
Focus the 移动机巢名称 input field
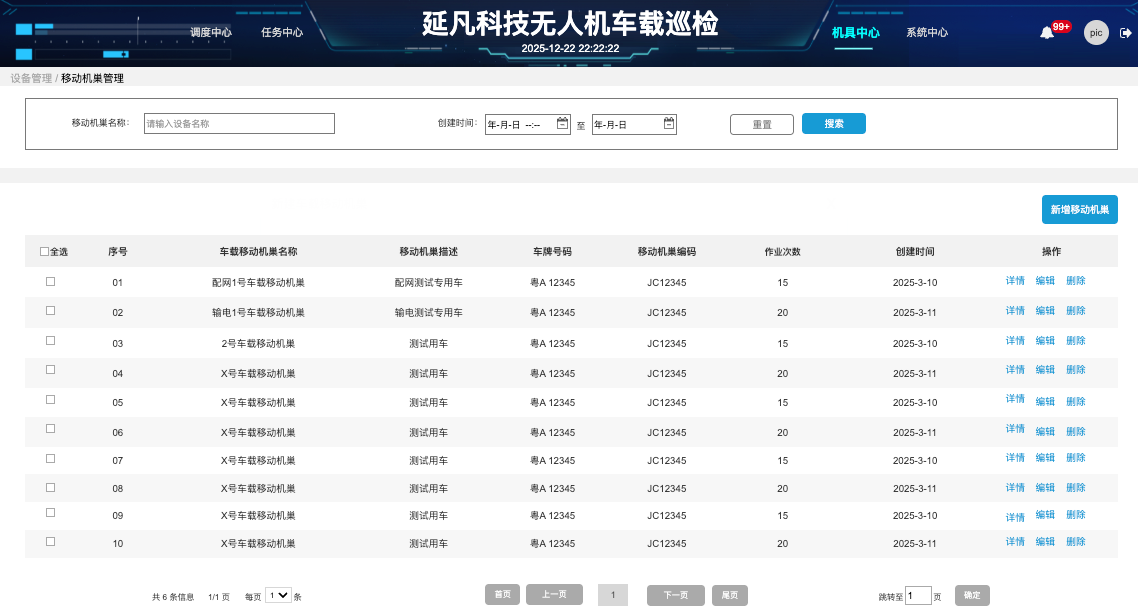239,124
